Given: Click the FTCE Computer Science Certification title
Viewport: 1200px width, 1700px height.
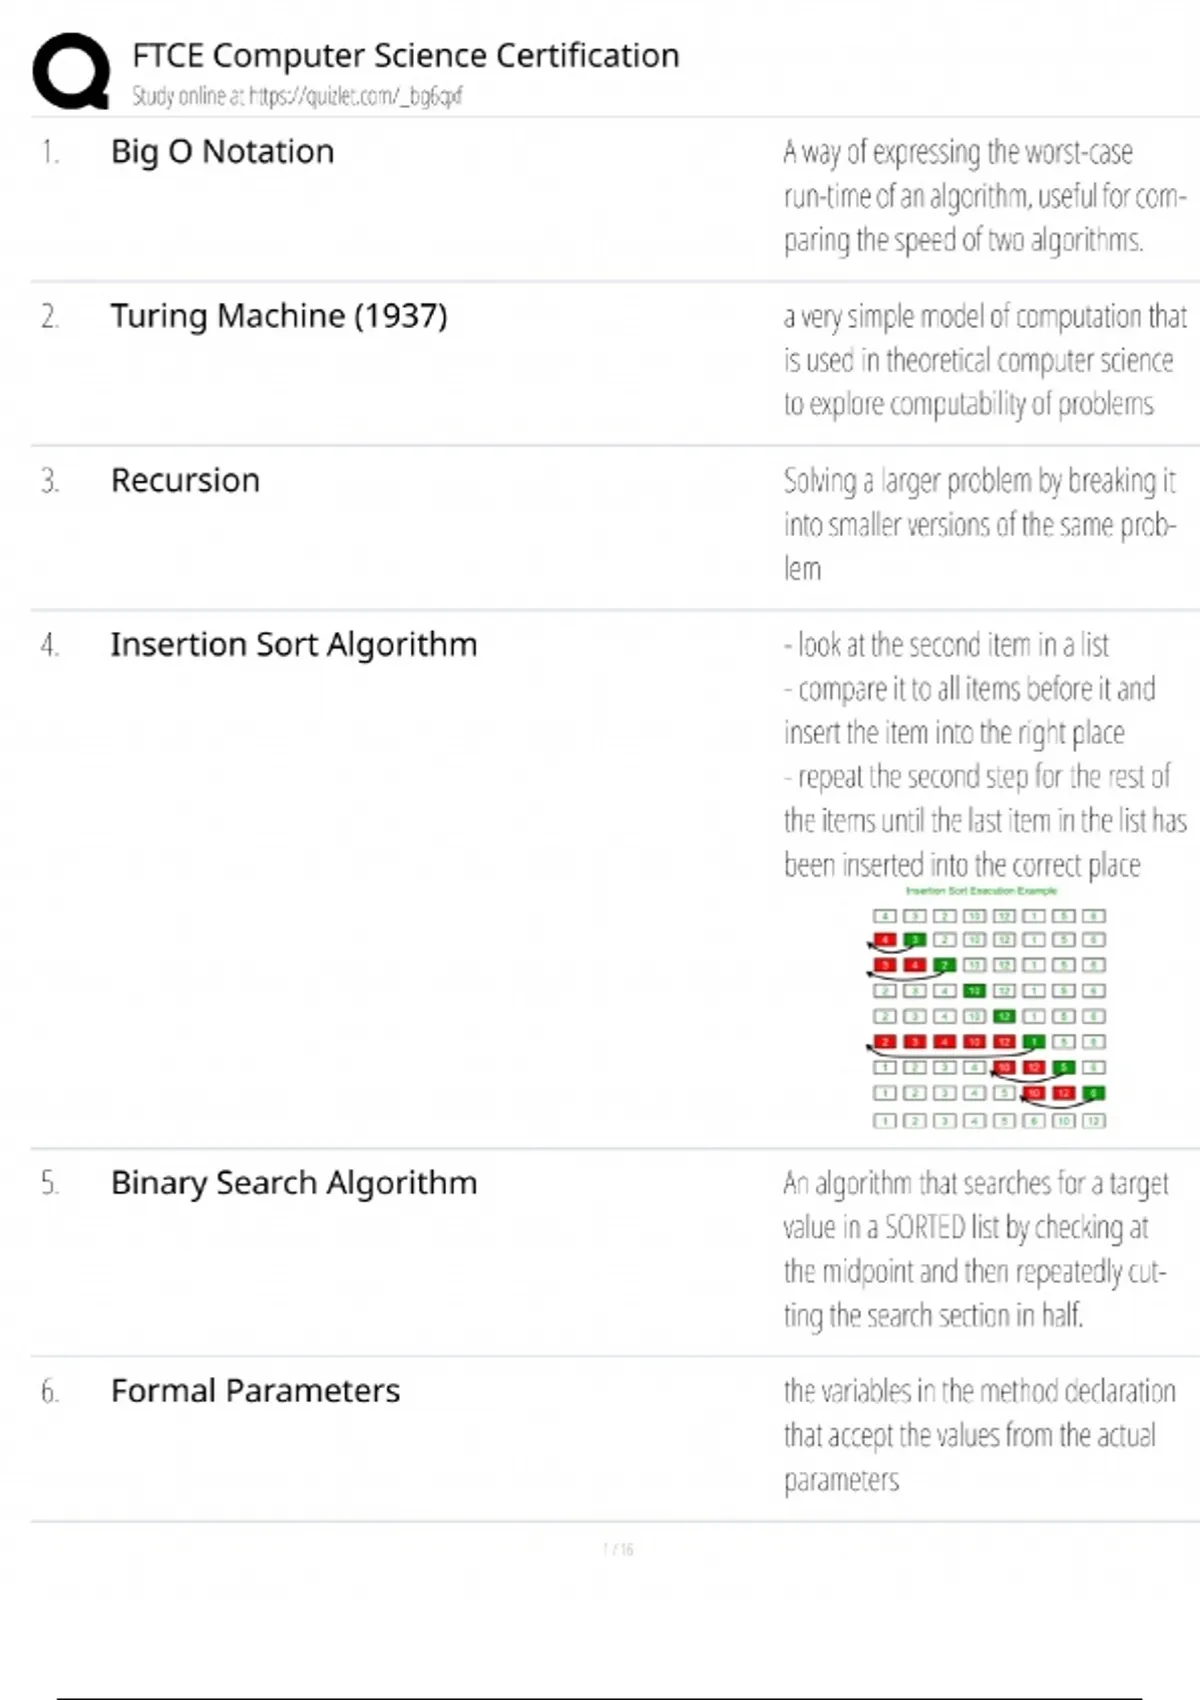Looking at the screenshot, I should [x=405, y=55].
